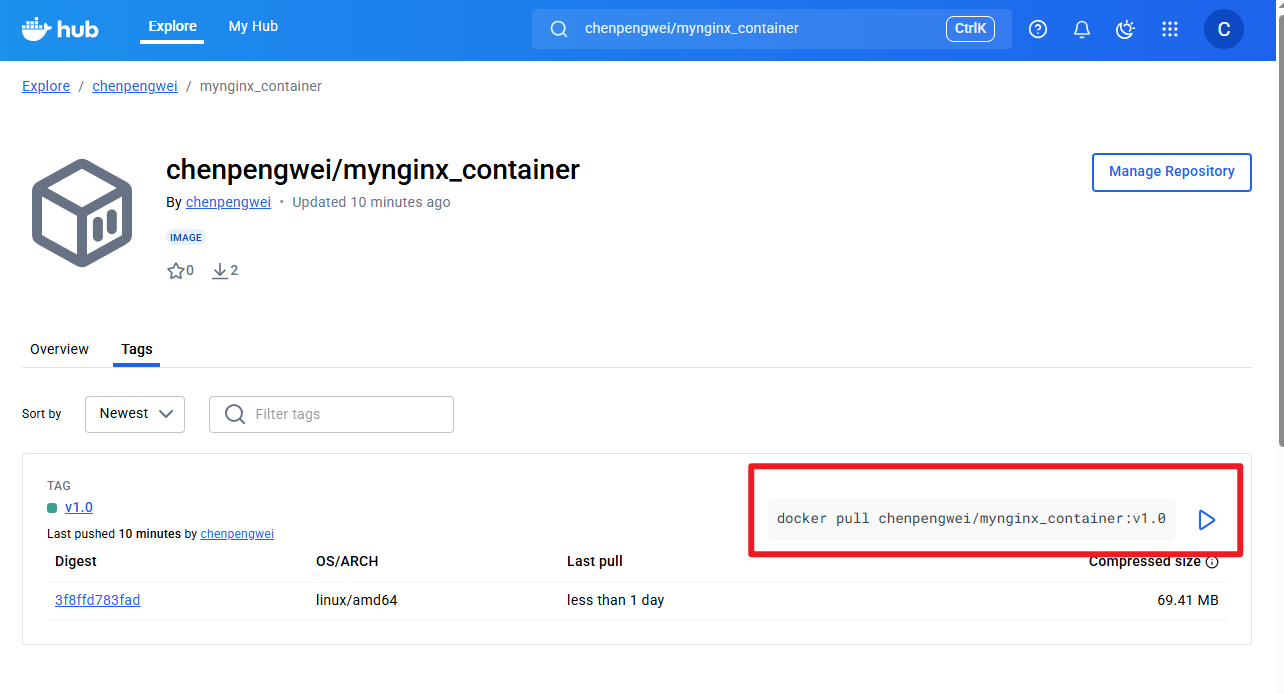Open the chenpengwei breadcrumb link
The image size is (1284, 694).
tap(135, 86)
